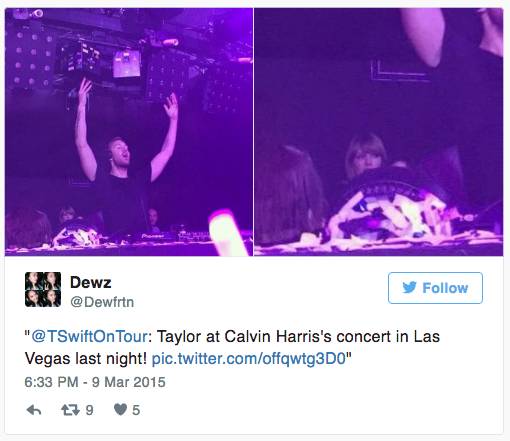The image size is (510, 441).
Task: Like the tweet with the heart icon
Action: 120,409
